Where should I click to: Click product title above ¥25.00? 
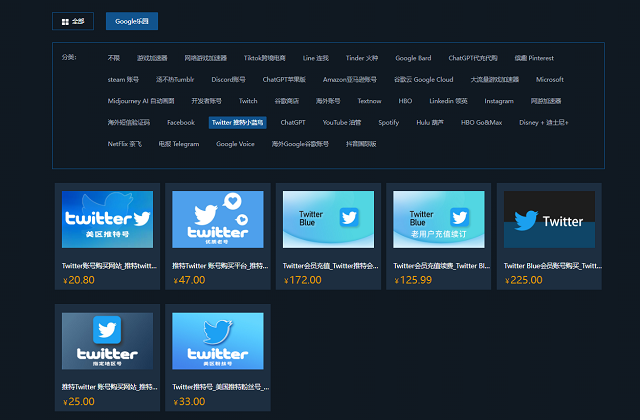click(x=109, y=387)
